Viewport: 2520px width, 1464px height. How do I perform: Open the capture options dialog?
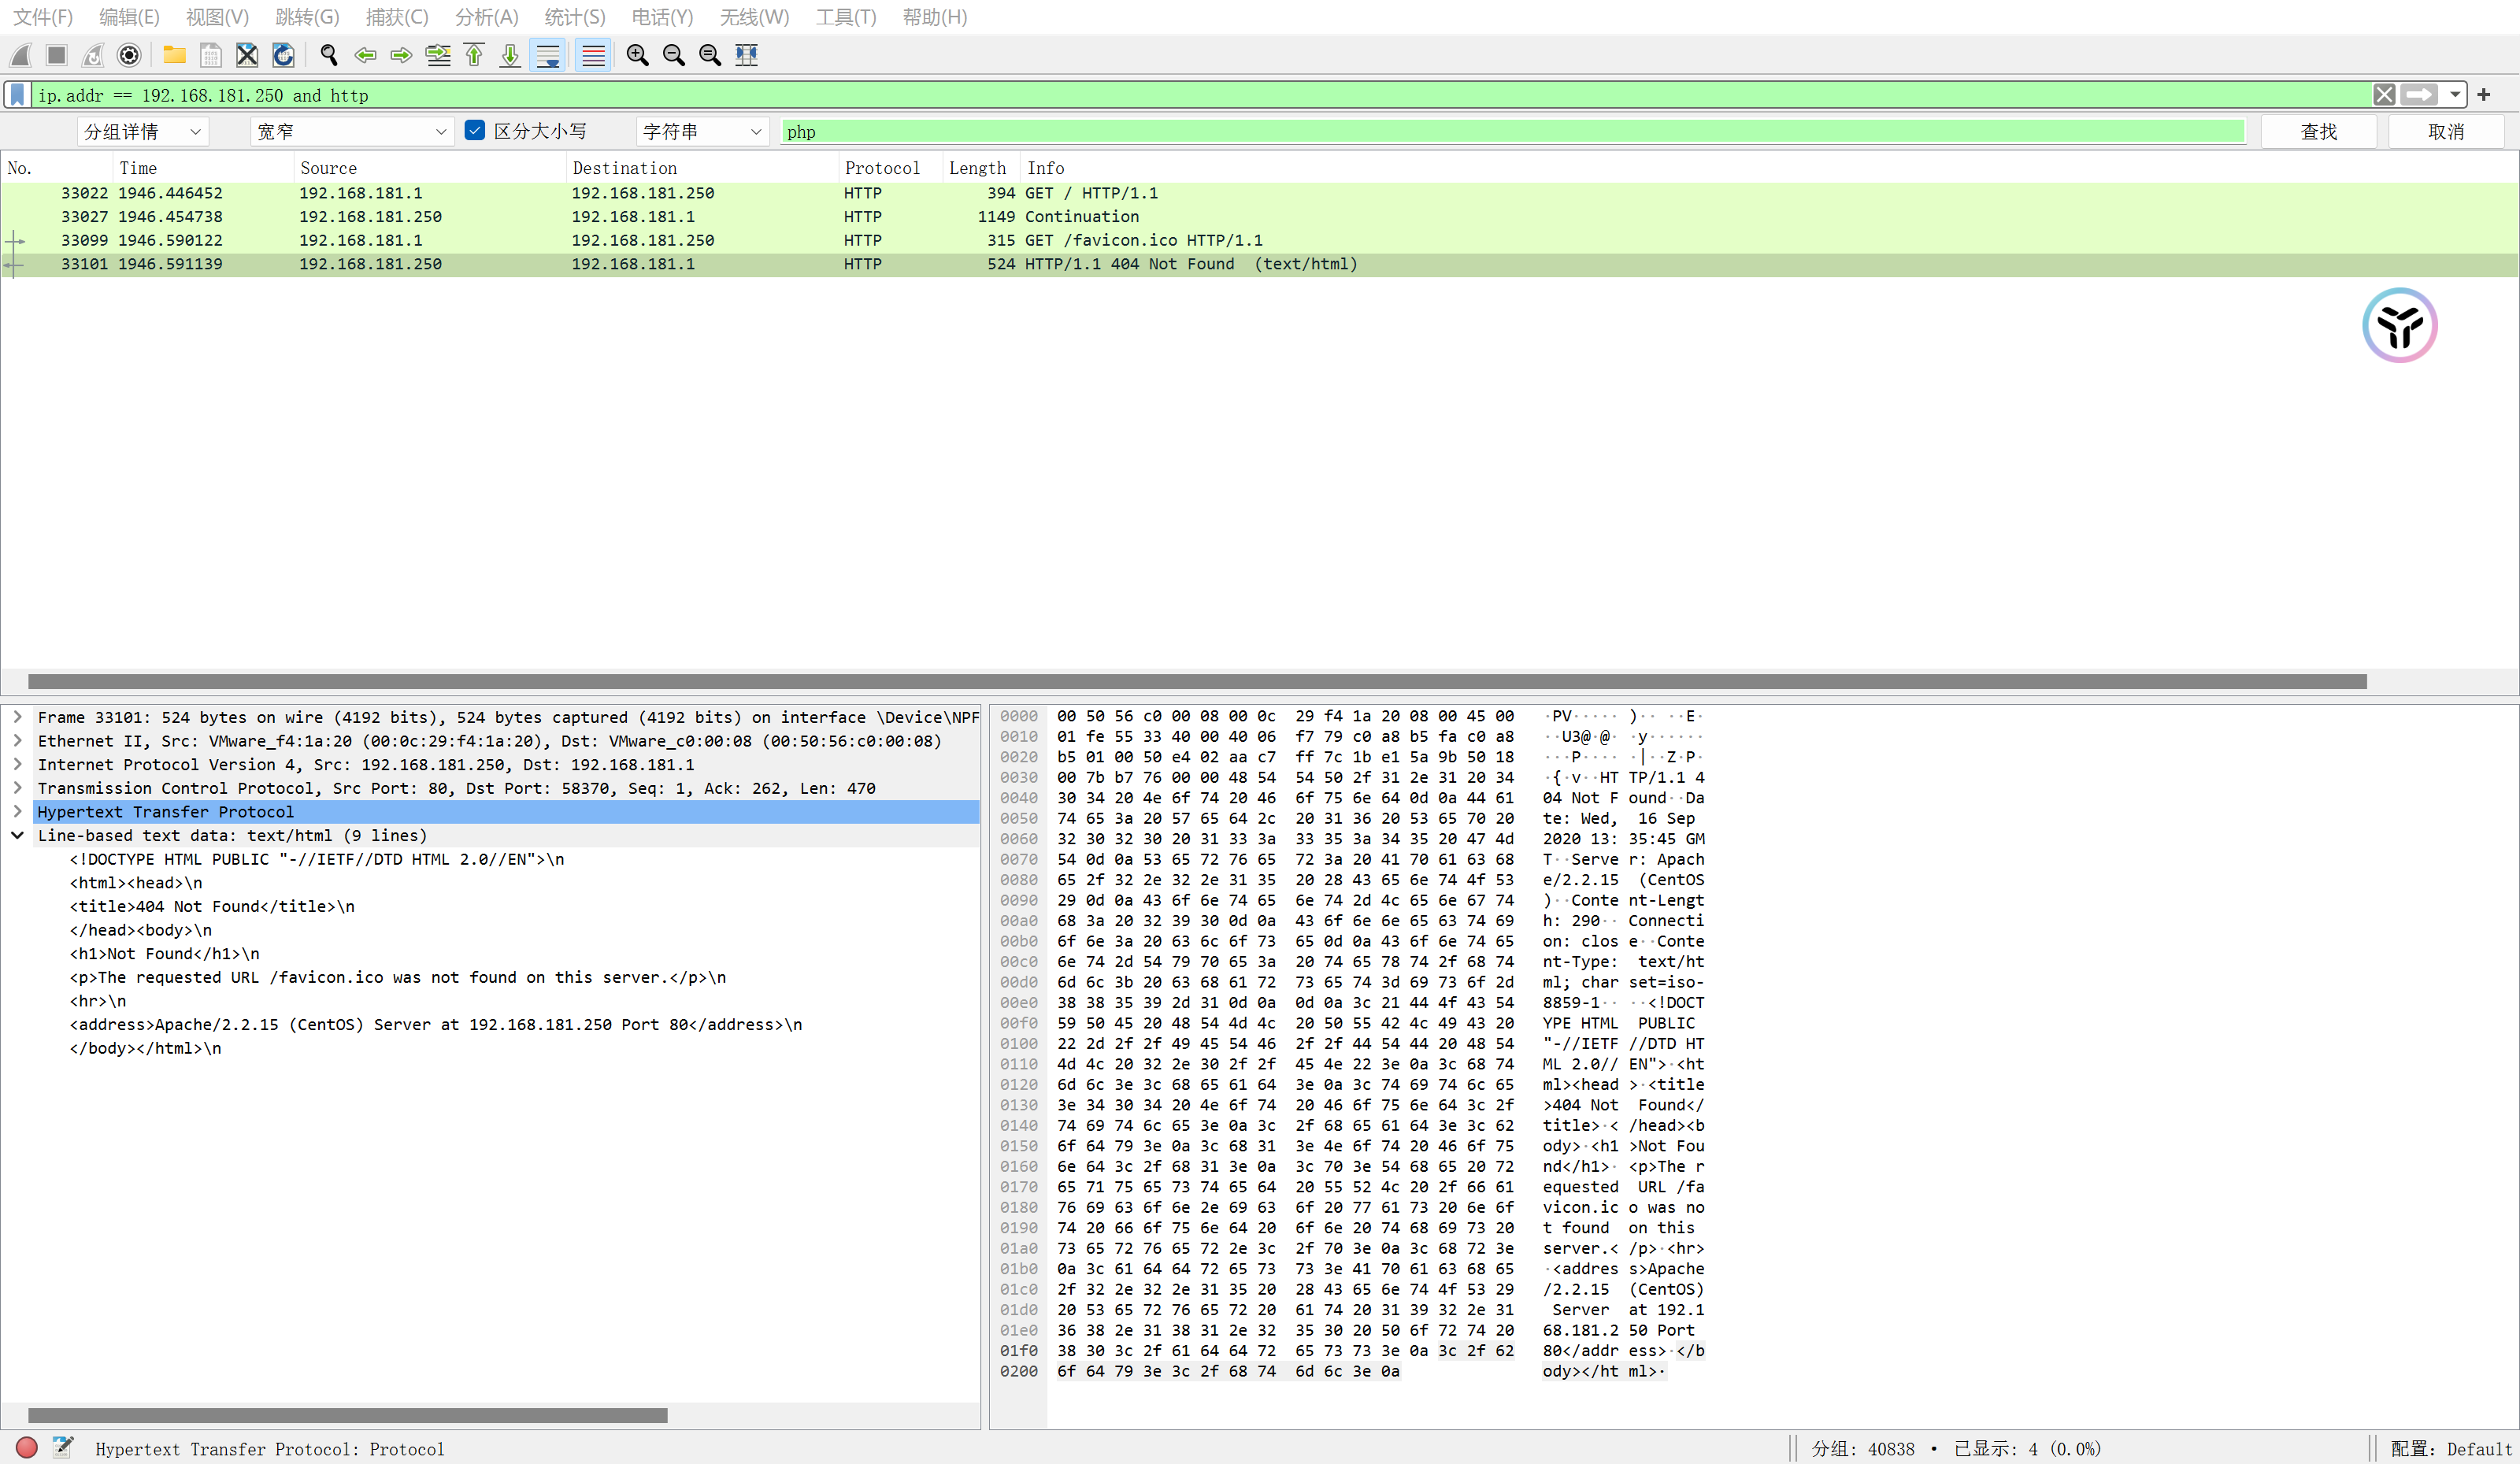coord(129,55)
